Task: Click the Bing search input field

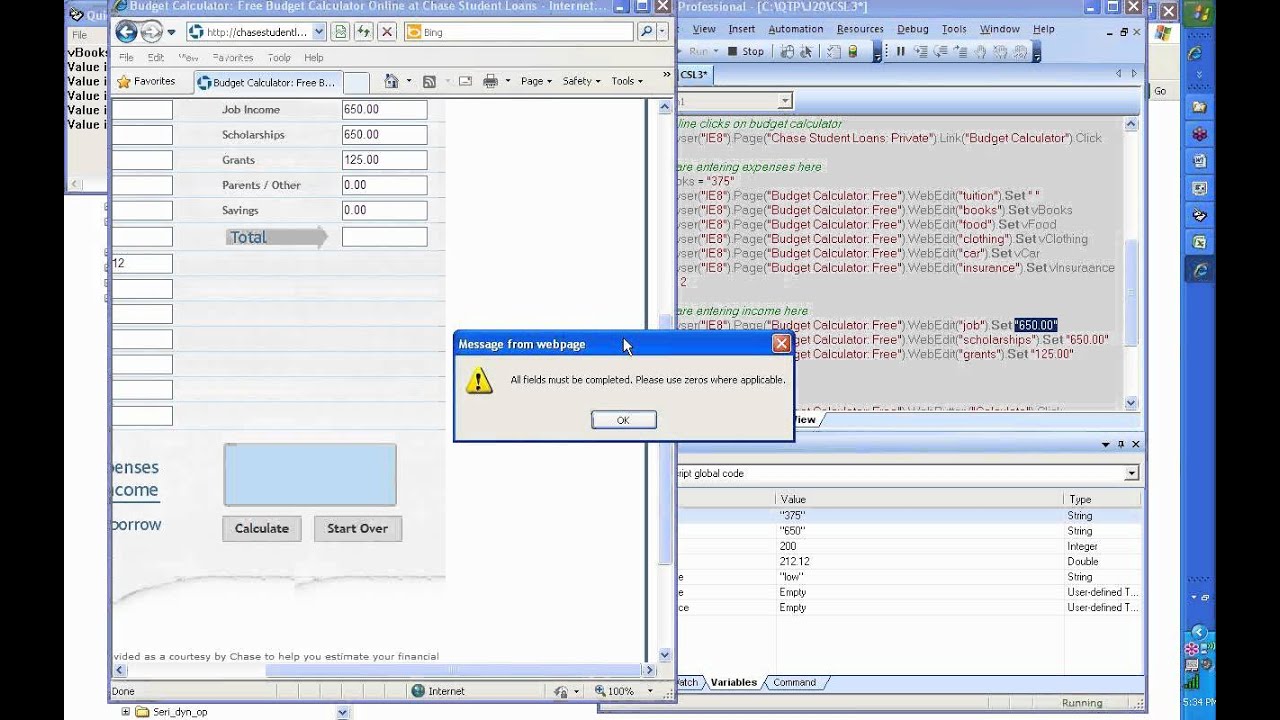Action: click(518, 32)
